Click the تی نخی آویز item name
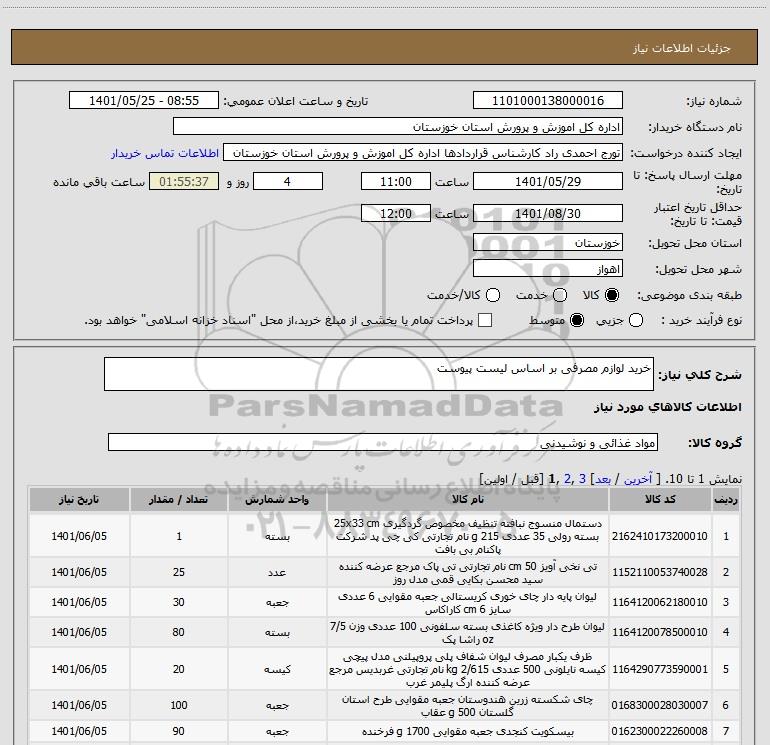770x745 pixels. [x=468, y=573]
